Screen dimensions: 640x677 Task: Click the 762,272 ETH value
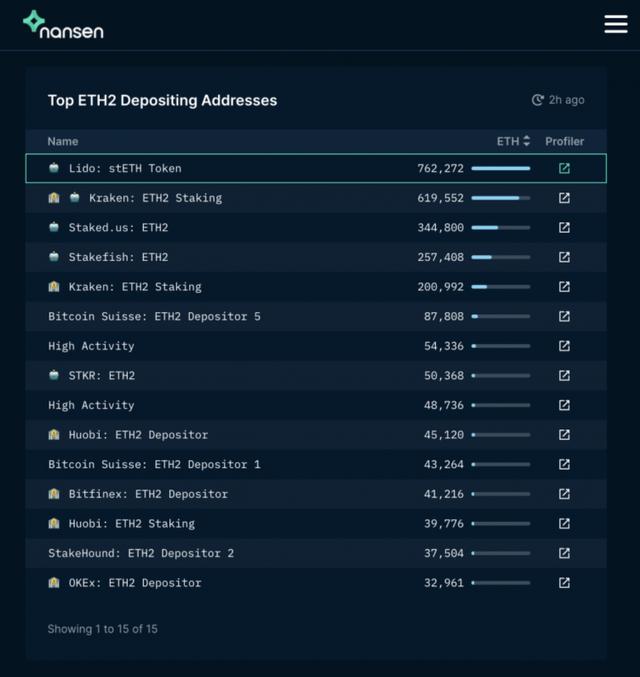440,168
